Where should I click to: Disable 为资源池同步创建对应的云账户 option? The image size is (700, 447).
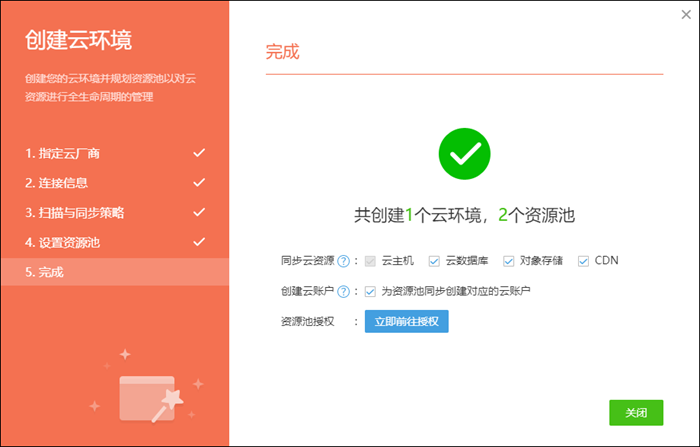pyautogui.click(x=371, y=291)
